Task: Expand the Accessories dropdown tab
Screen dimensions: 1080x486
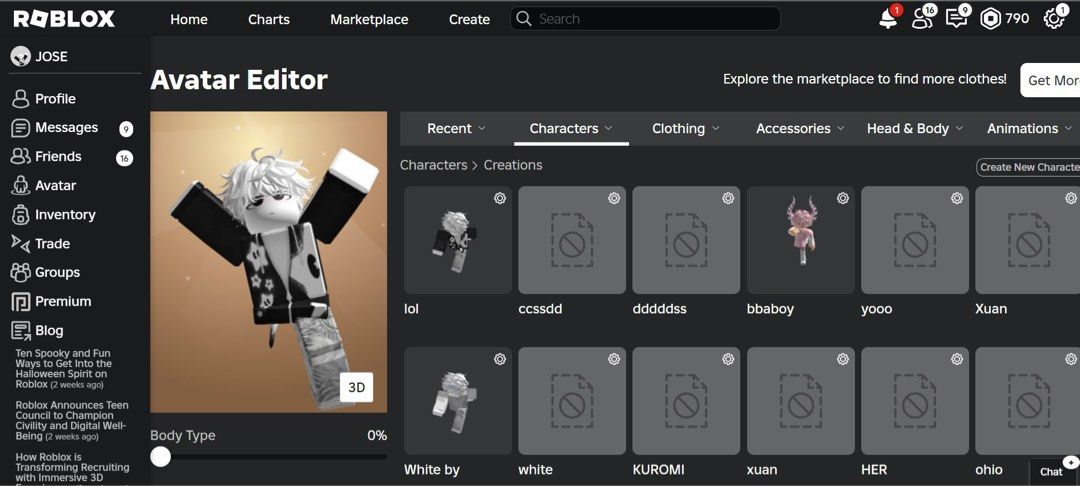Action: (800, 129)
